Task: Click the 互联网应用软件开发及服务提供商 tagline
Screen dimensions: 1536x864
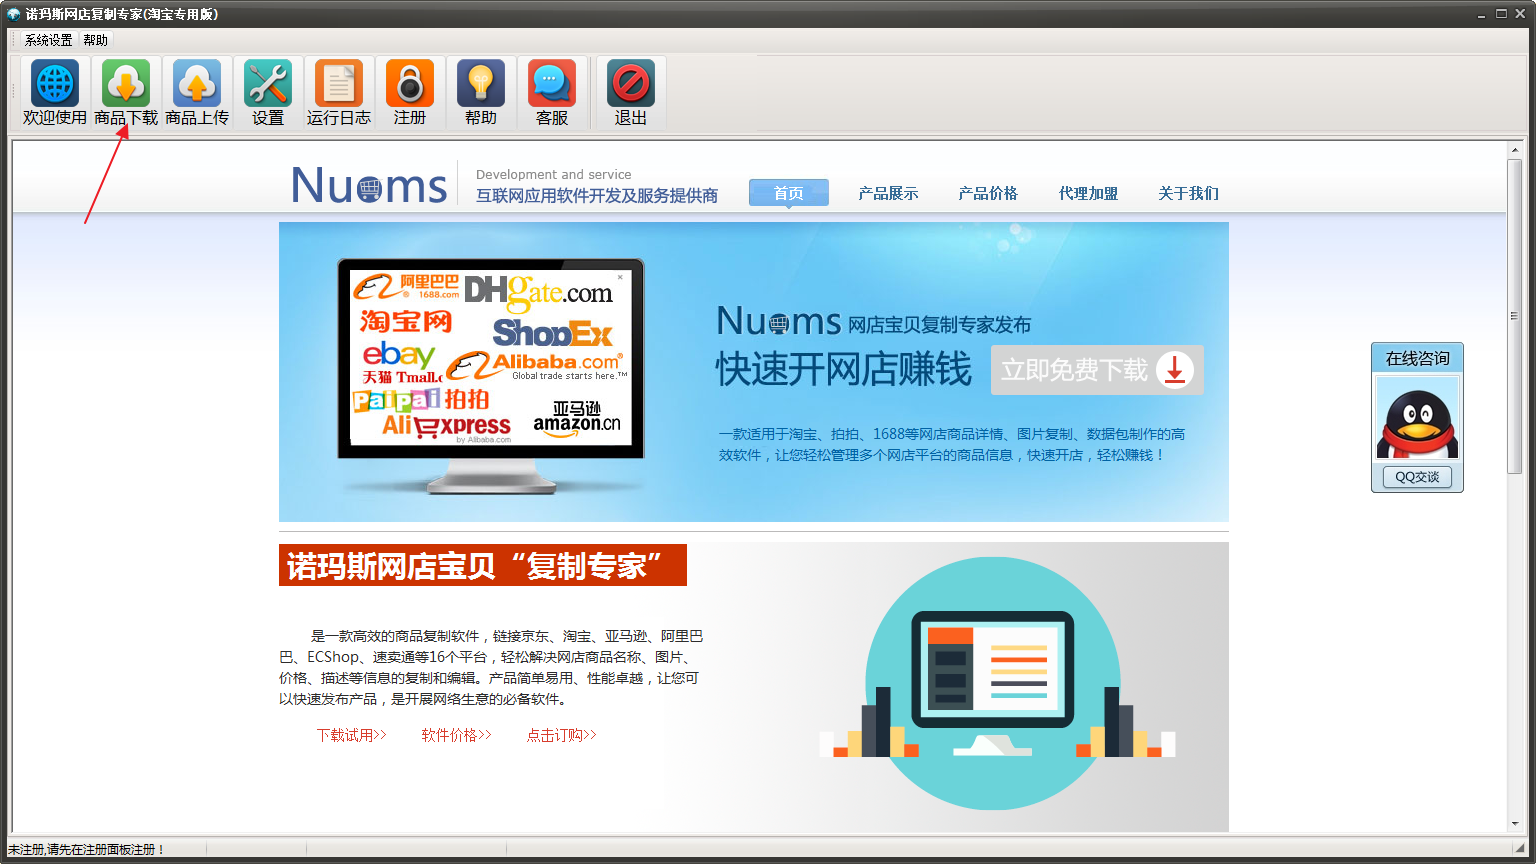Action: (x=597, y=196)
